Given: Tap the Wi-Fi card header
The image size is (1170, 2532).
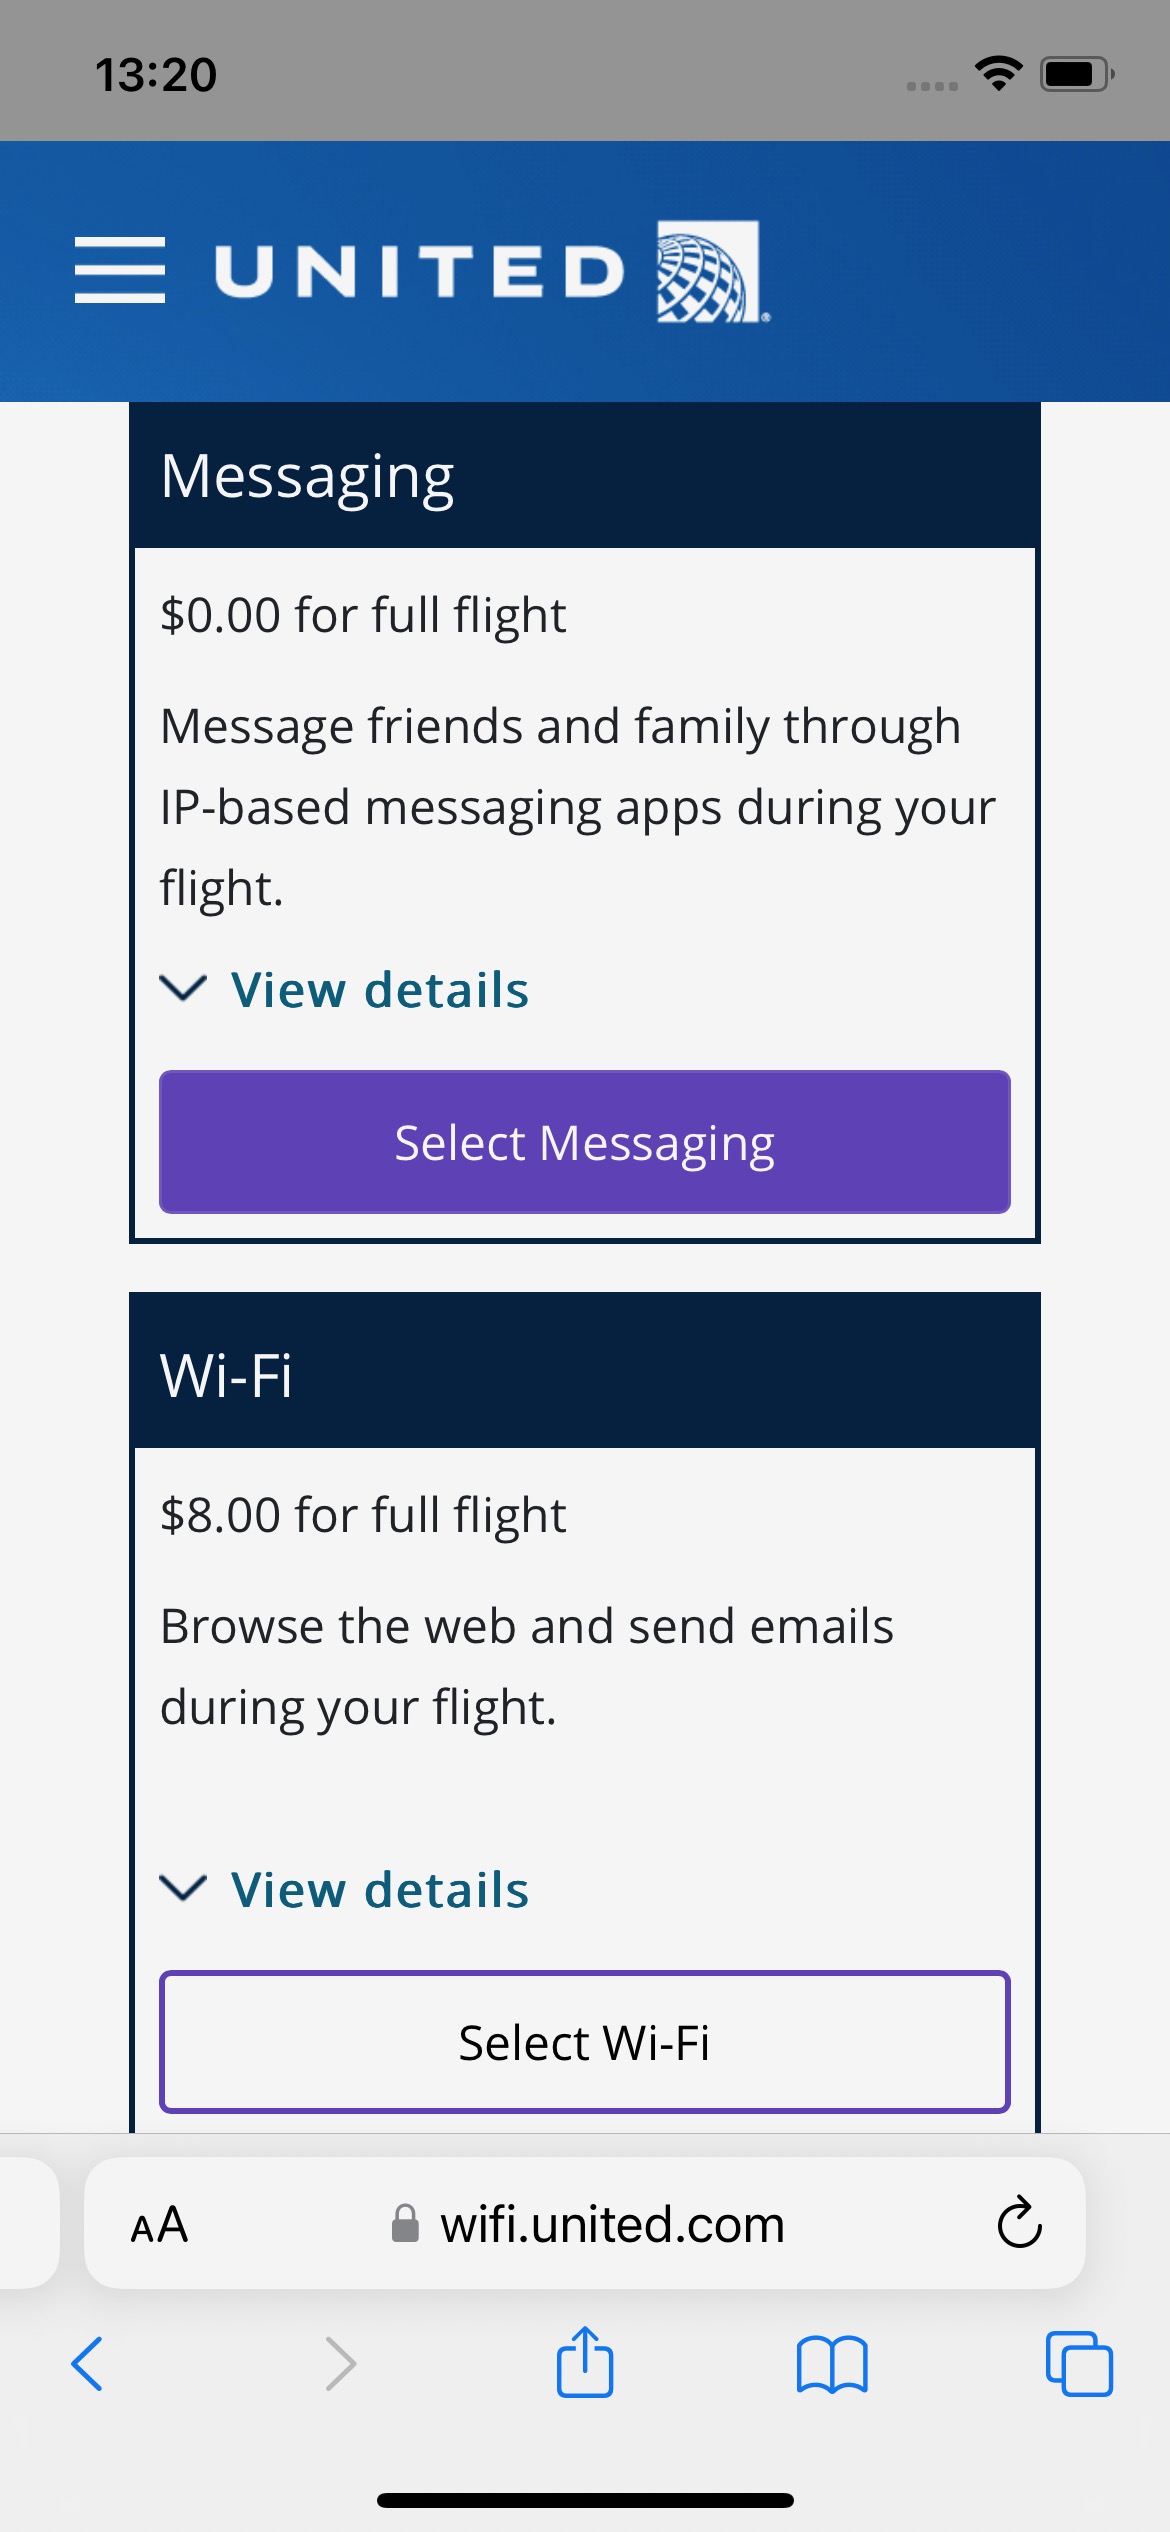Looking at the screenshot, I should (585, 1371).
